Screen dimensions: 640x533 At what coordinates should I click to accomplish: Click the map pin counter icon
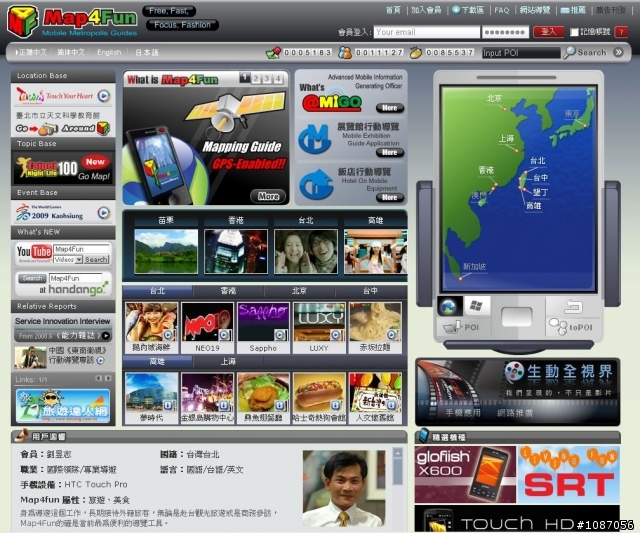pos(273,52)
